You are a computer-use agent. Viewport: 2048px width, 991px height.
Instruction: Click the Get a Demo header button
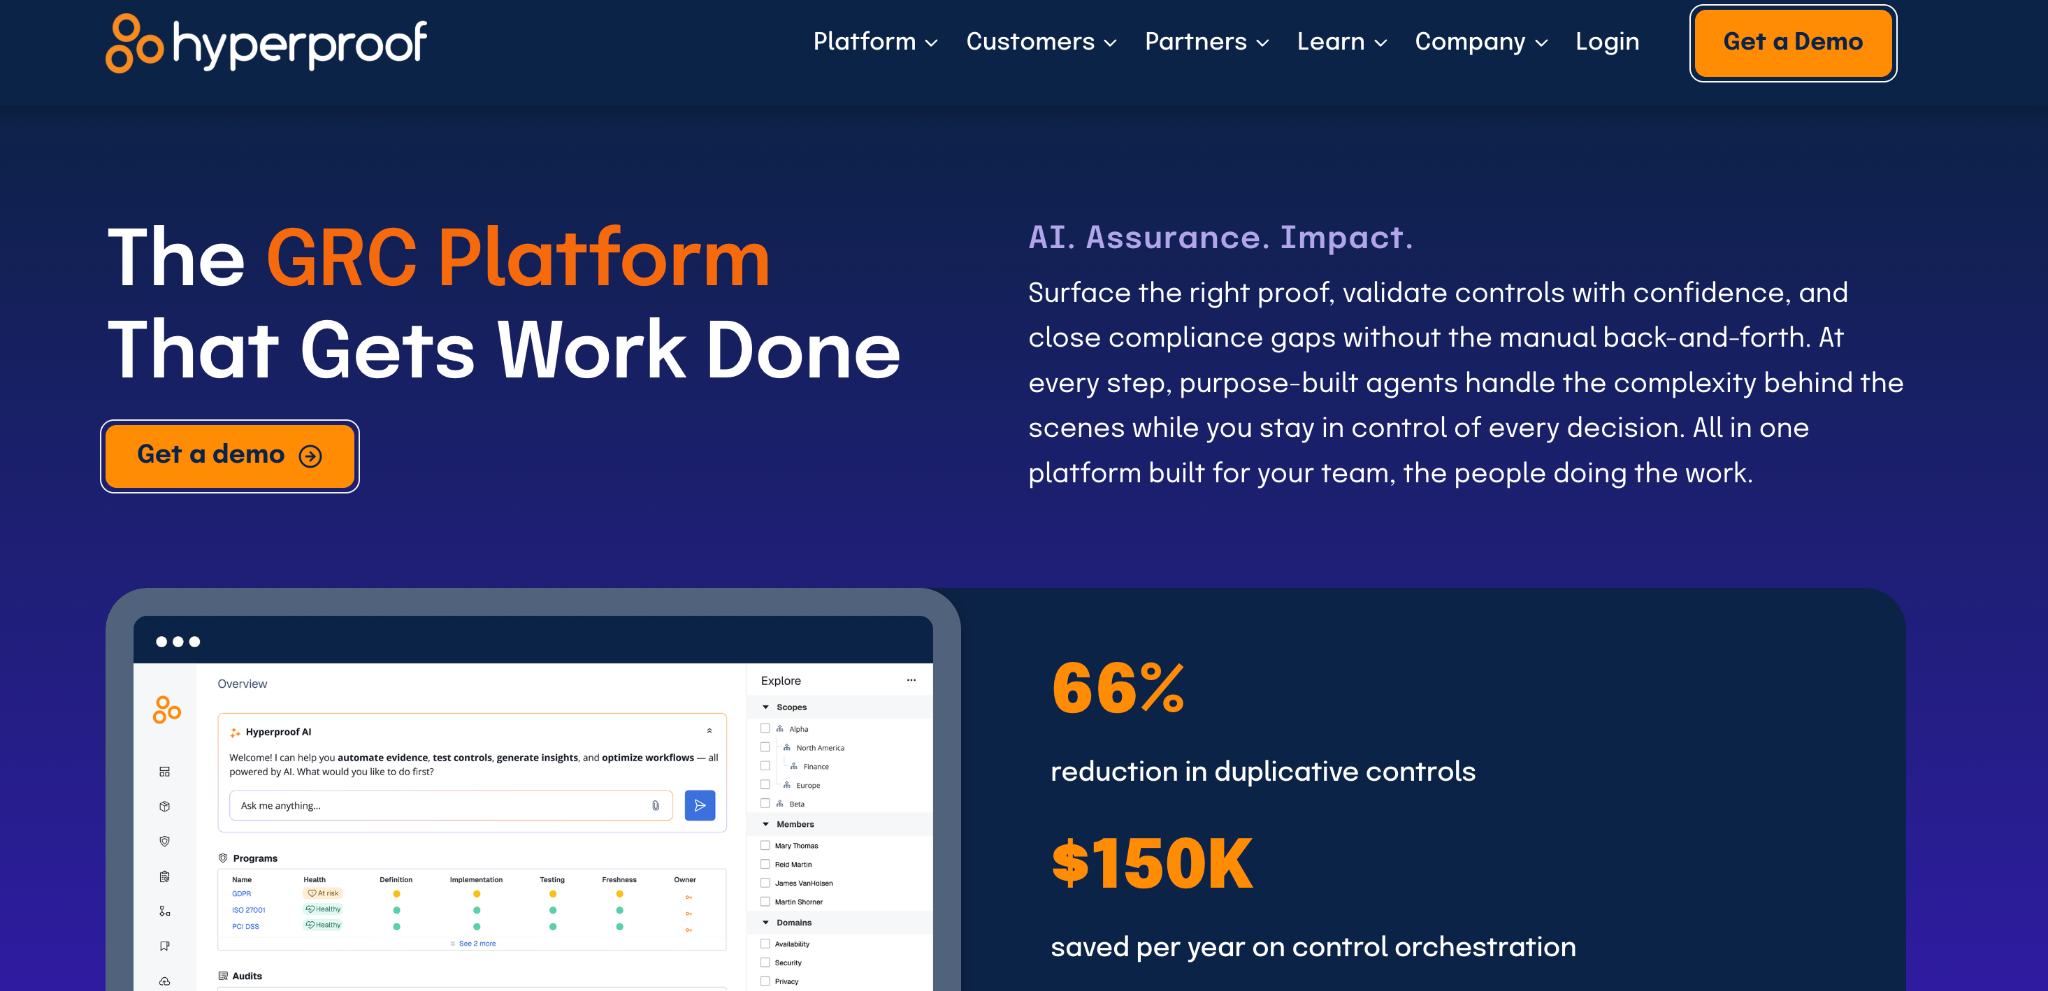coord(1793,43)
